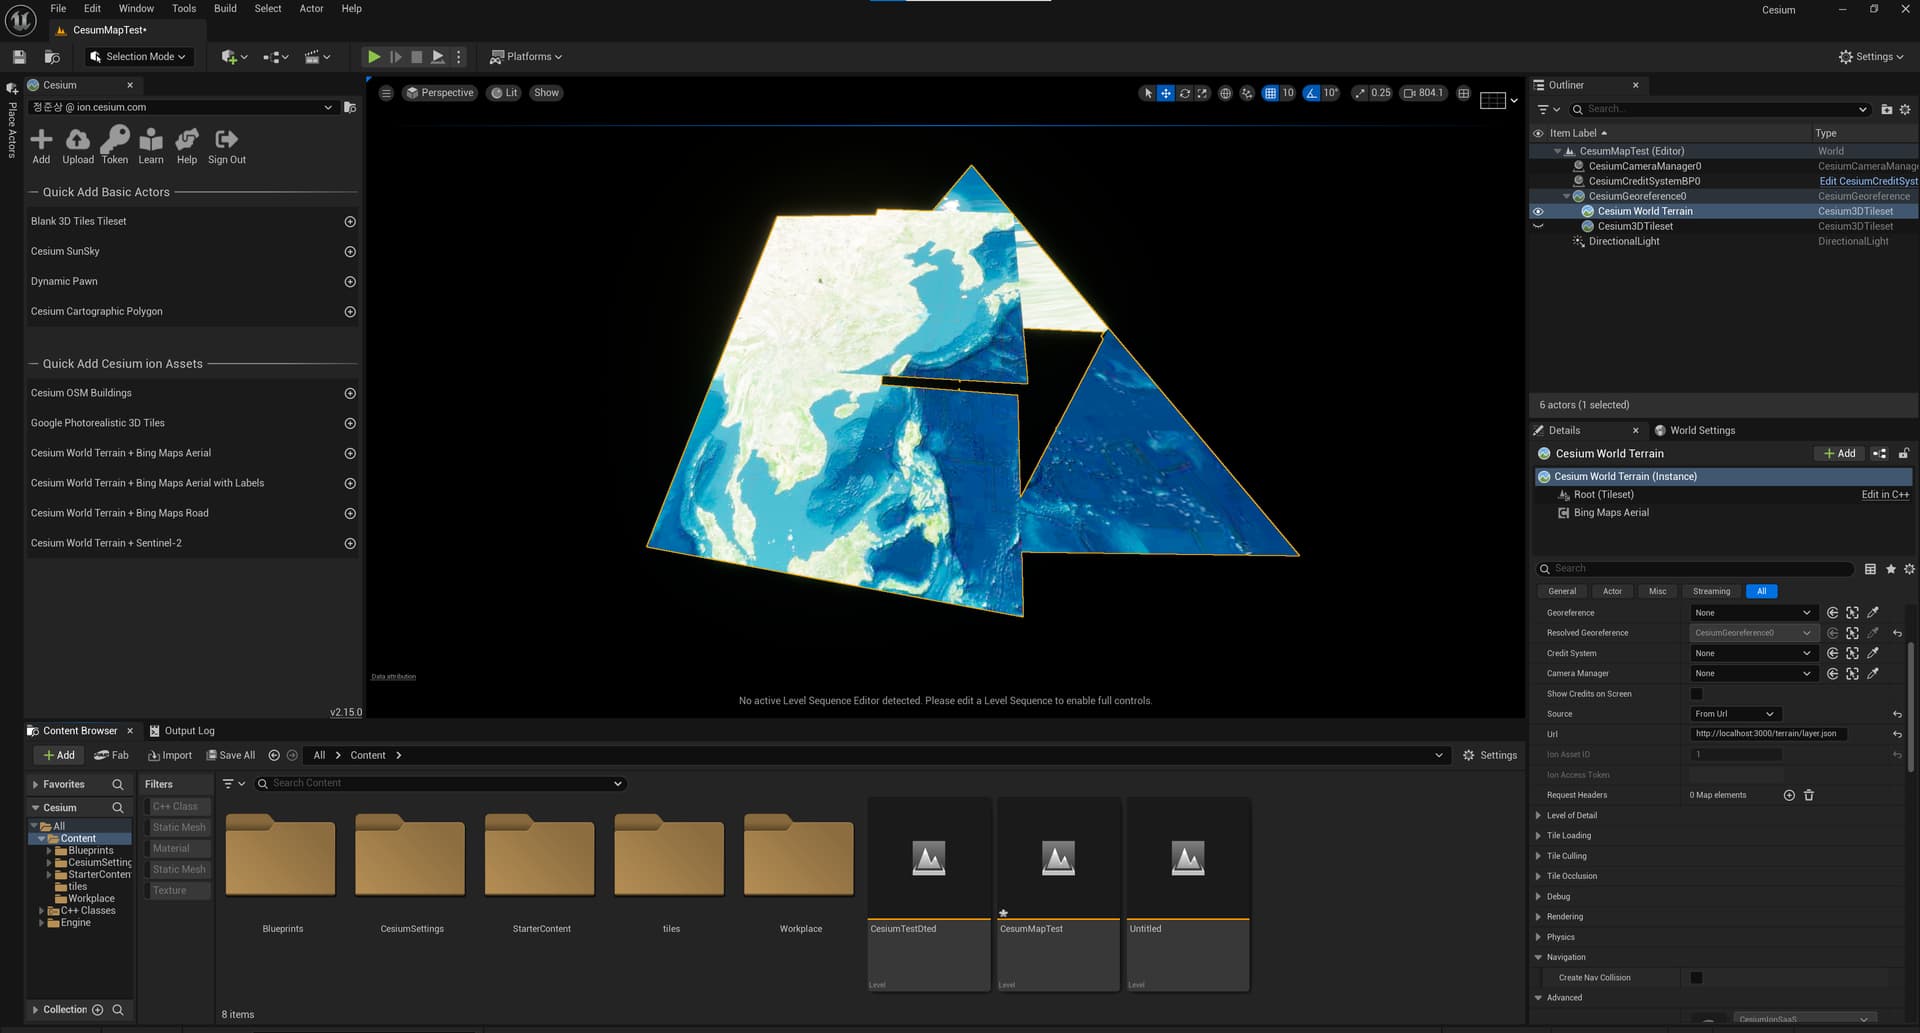Switch to Output Log tab
1920x1033 pixels.
(x=182, y=731)
